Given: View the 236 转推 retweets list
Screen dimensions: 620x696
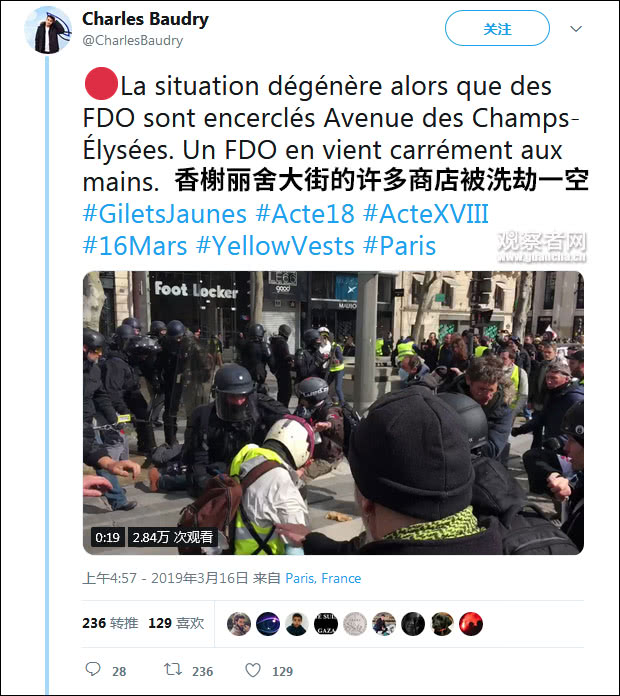Looking at the screenshot, I should pyautogui.click(x=110, y=623).
